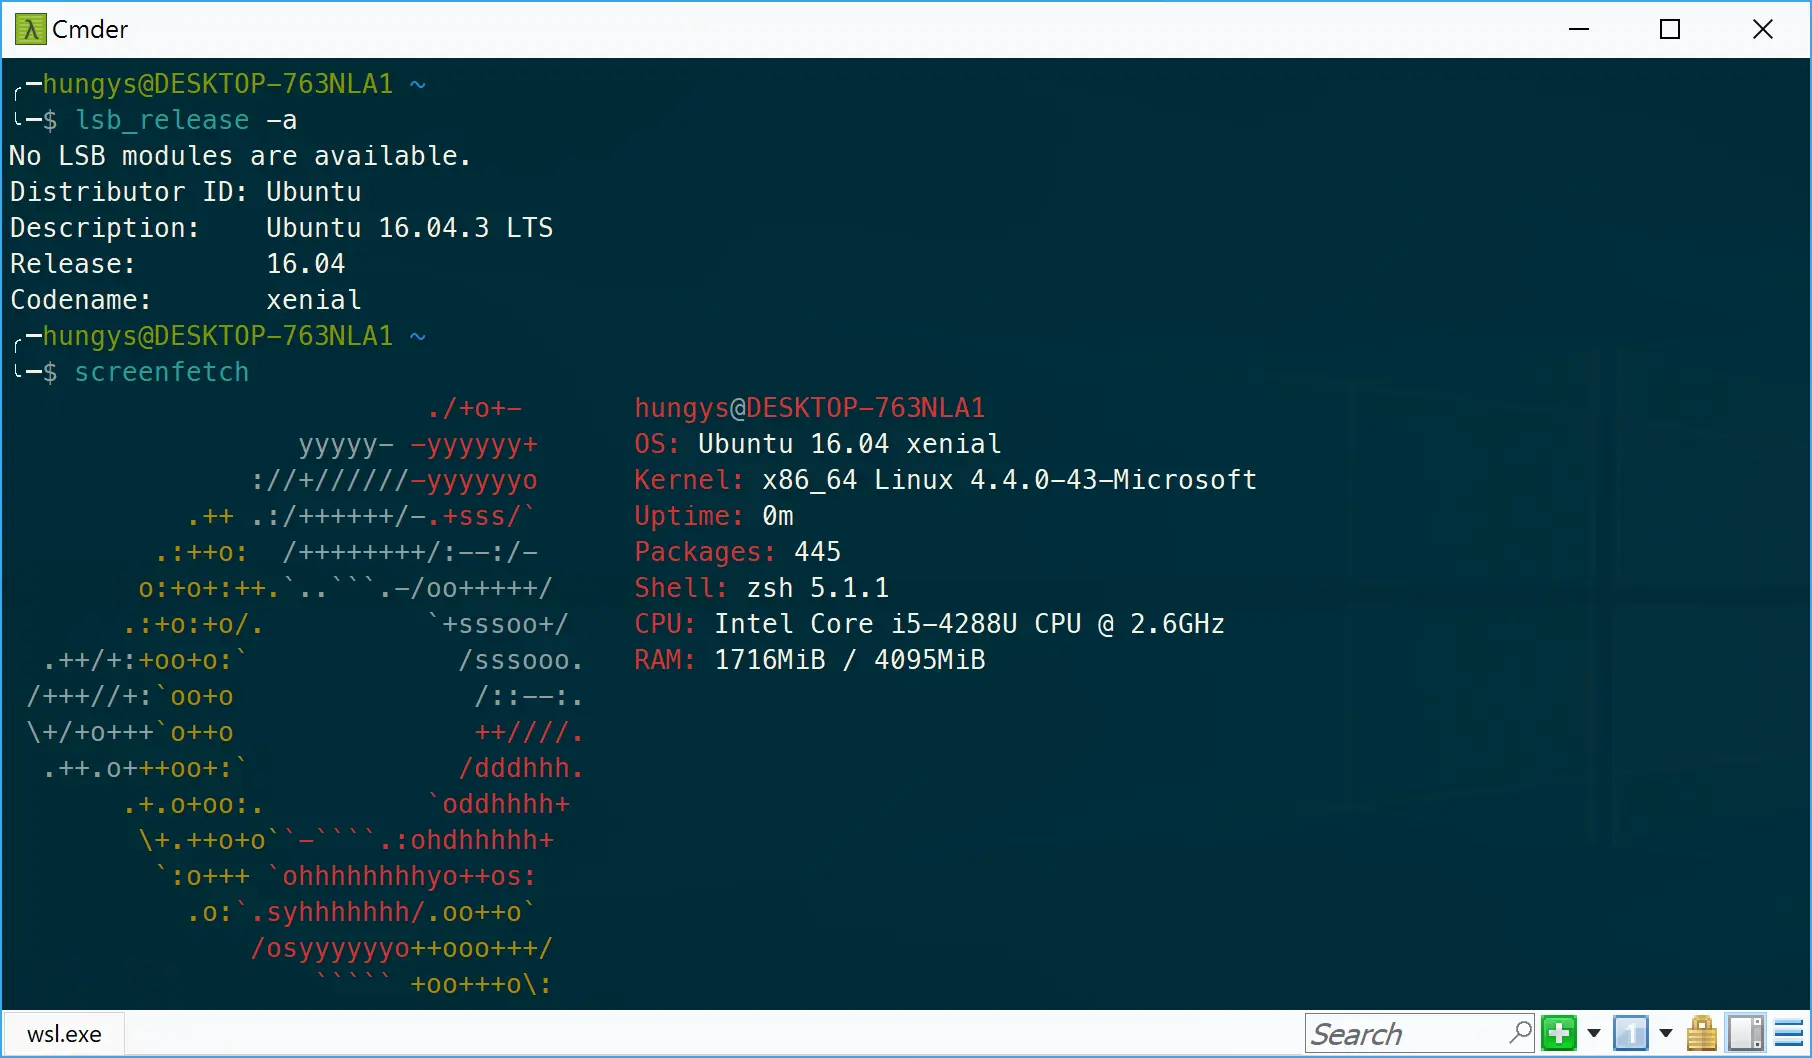The image size is (1812, 1058).
Task: Toggle the scroll buffer view icon
Action: (x=1746, y=1033)
